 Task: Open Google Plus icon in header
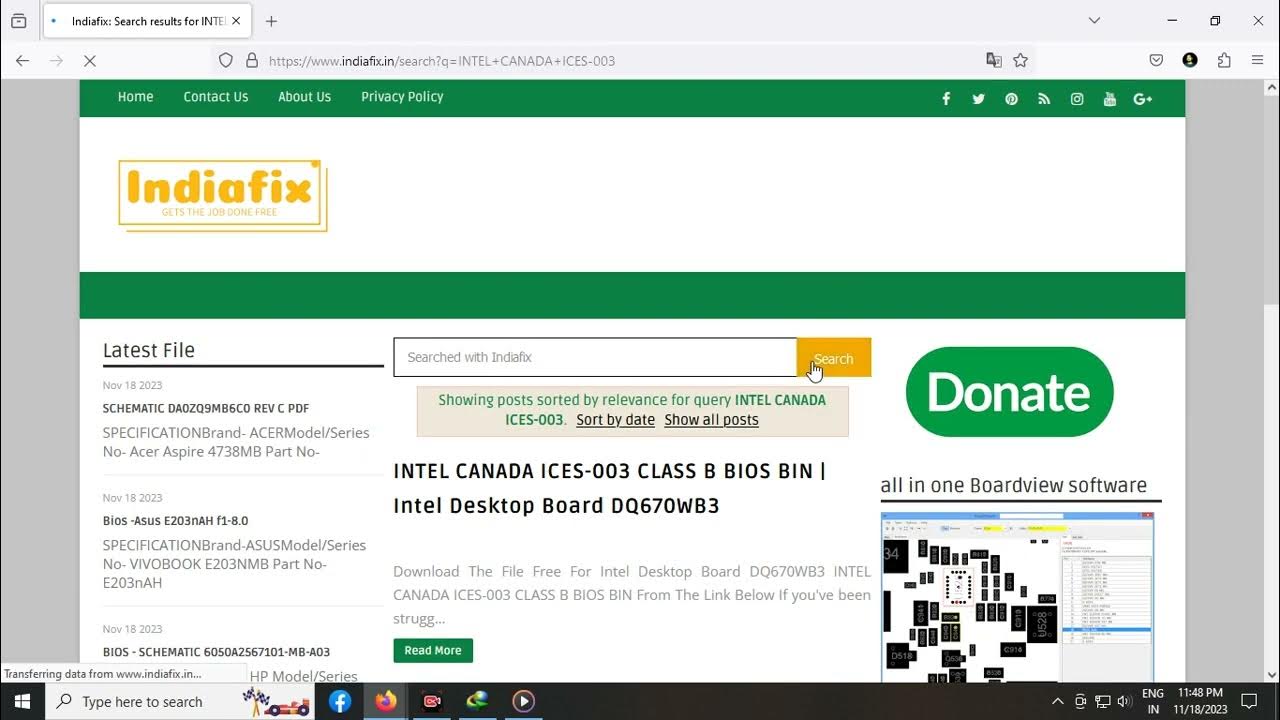[1143, 98]
